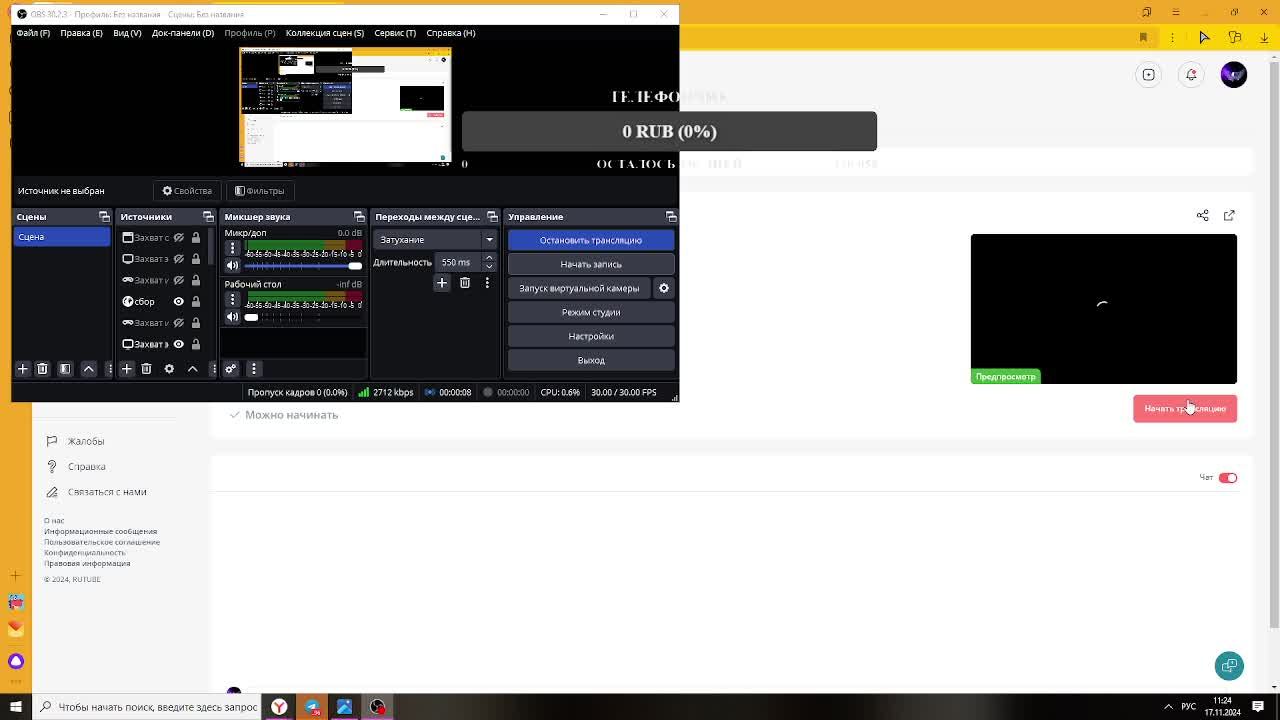Open scene filters in the Scenes toolbar

(65, 369)
